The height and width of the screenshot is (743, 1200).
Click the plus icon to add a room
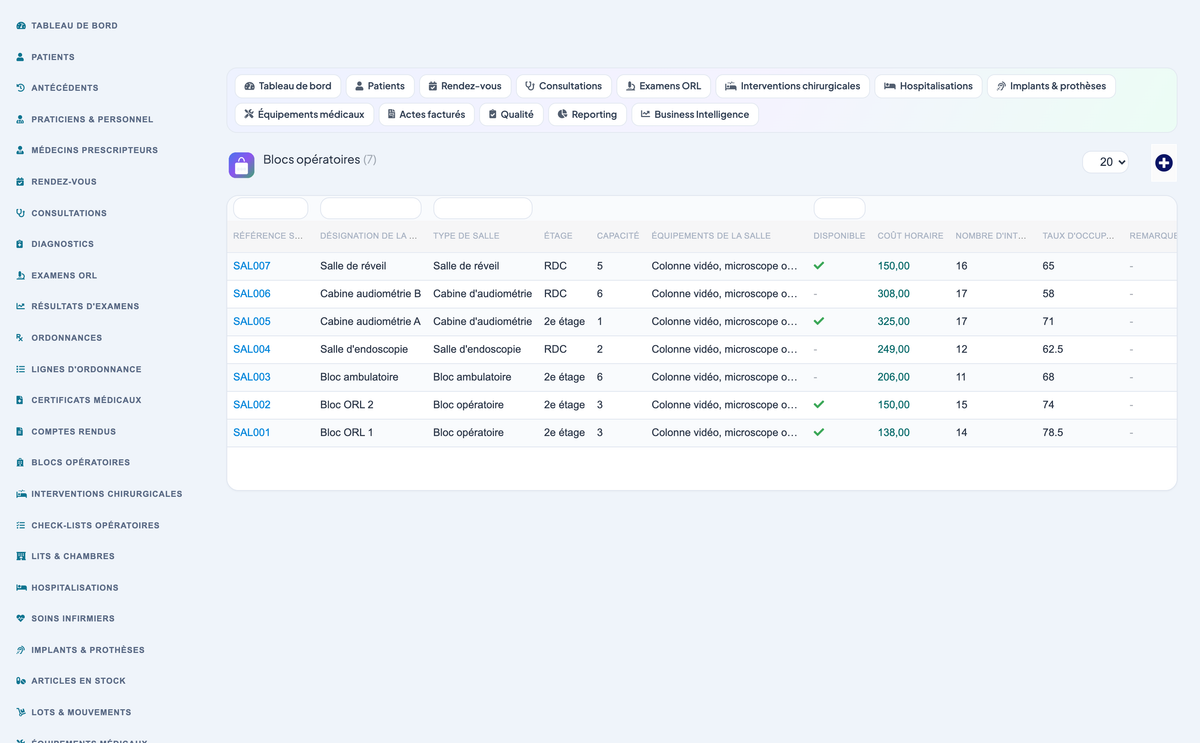1163,162
